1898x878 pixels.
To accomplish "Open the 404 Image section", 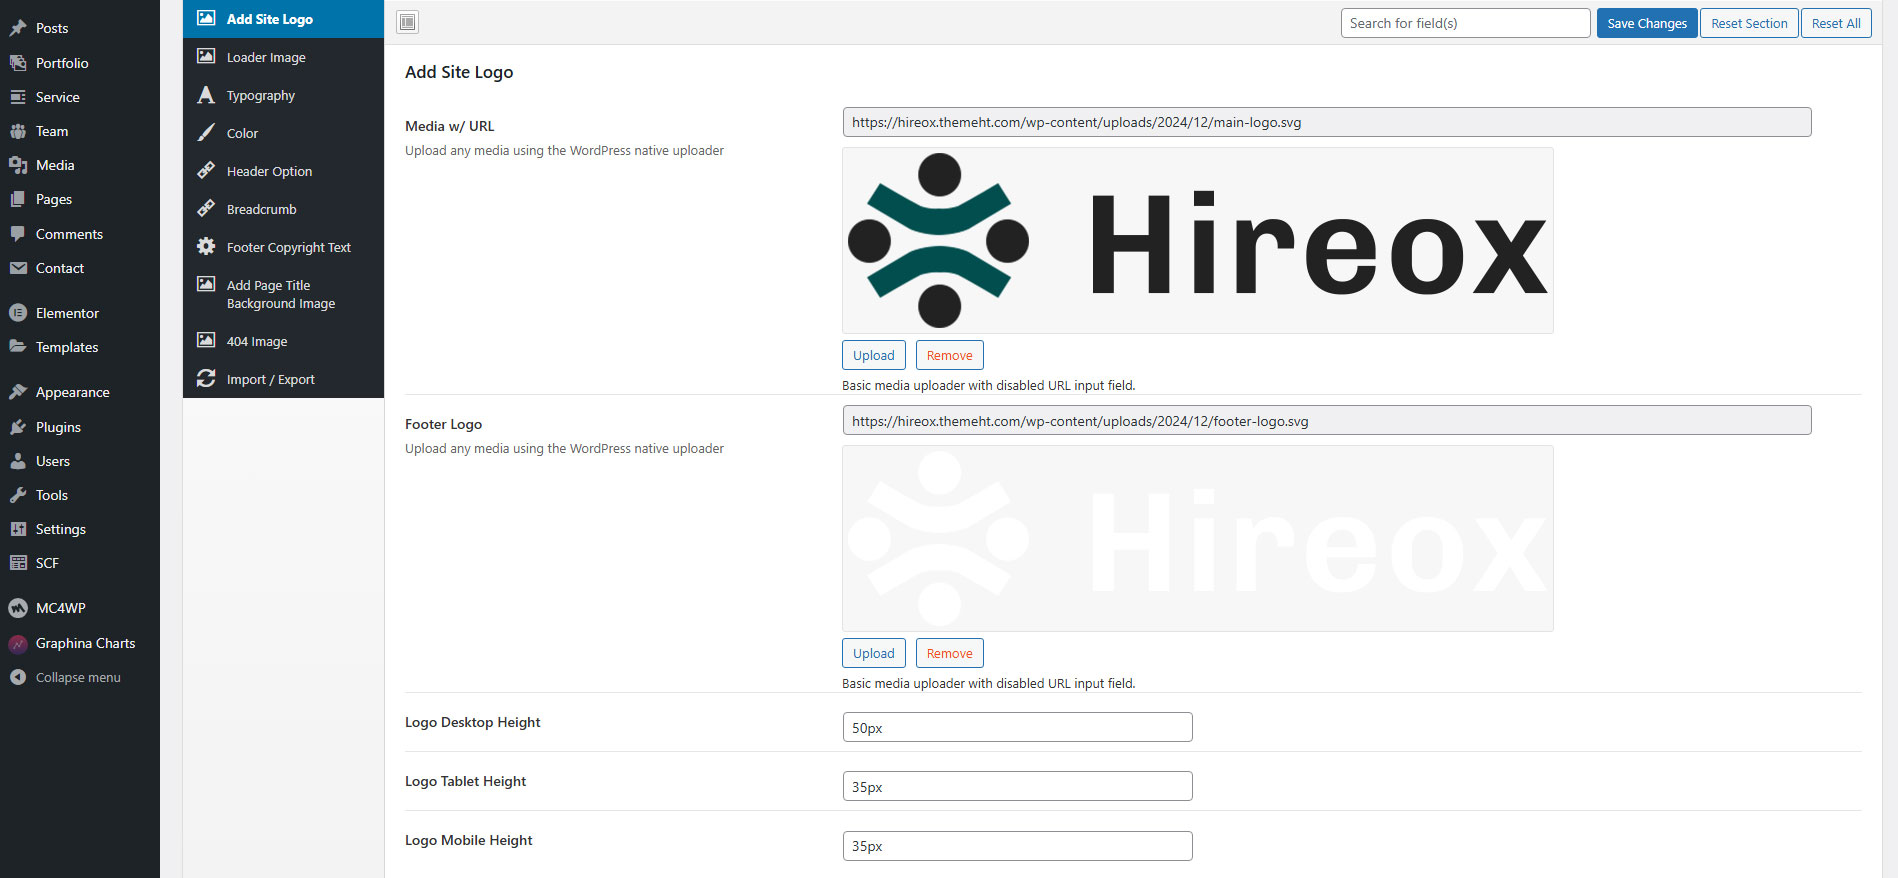I will pos(283,341).
